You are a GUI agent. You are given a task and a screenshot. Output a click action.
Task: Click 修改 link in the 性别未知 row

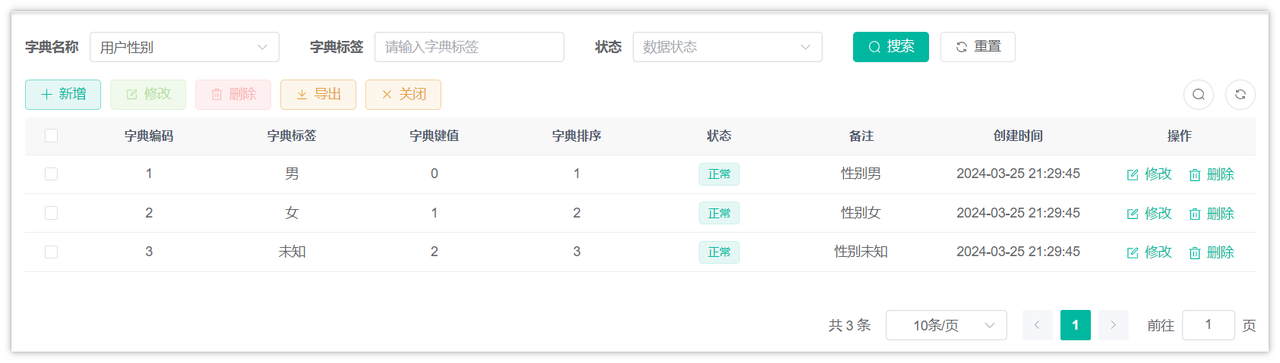[x=1149, y=252]
